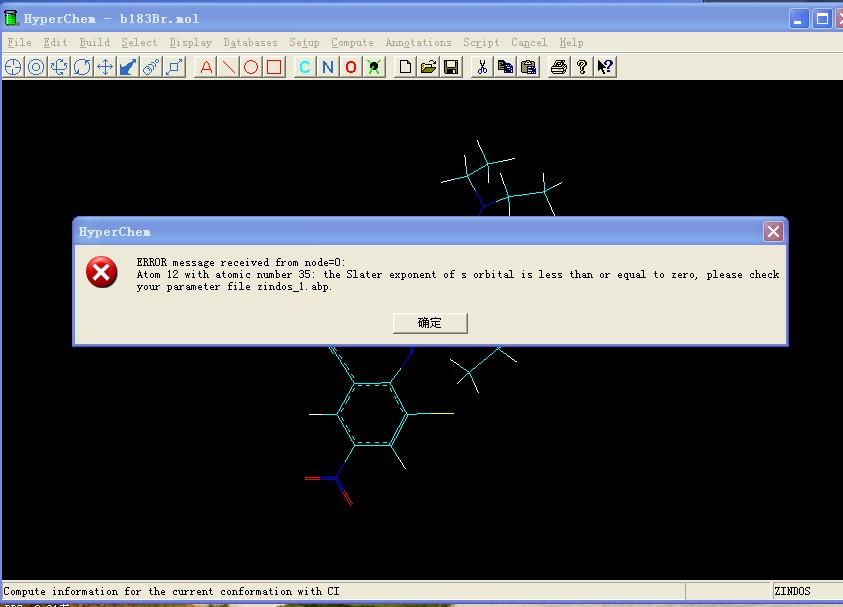Screen dimensions: 843x607
Task: Print with the printer icon
Action: click(559, 67)
